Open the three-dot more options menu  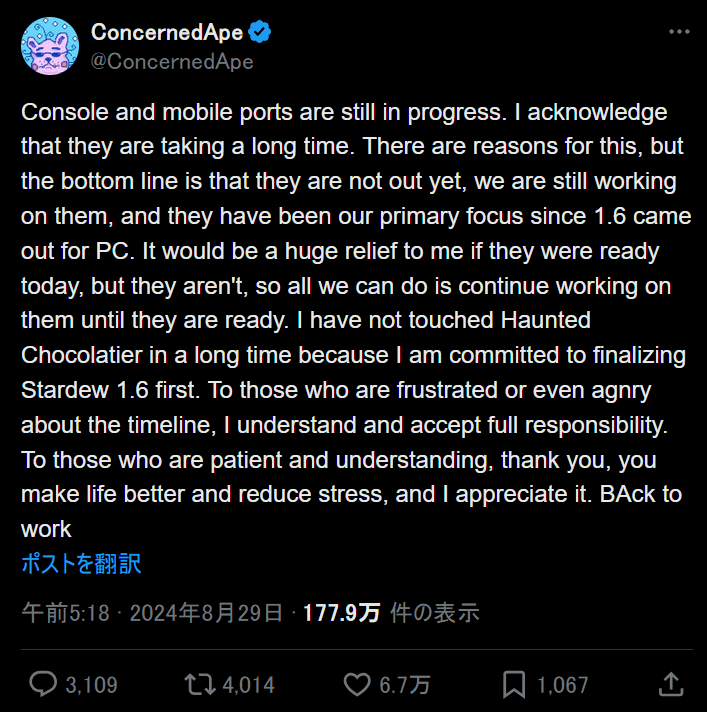679,32
